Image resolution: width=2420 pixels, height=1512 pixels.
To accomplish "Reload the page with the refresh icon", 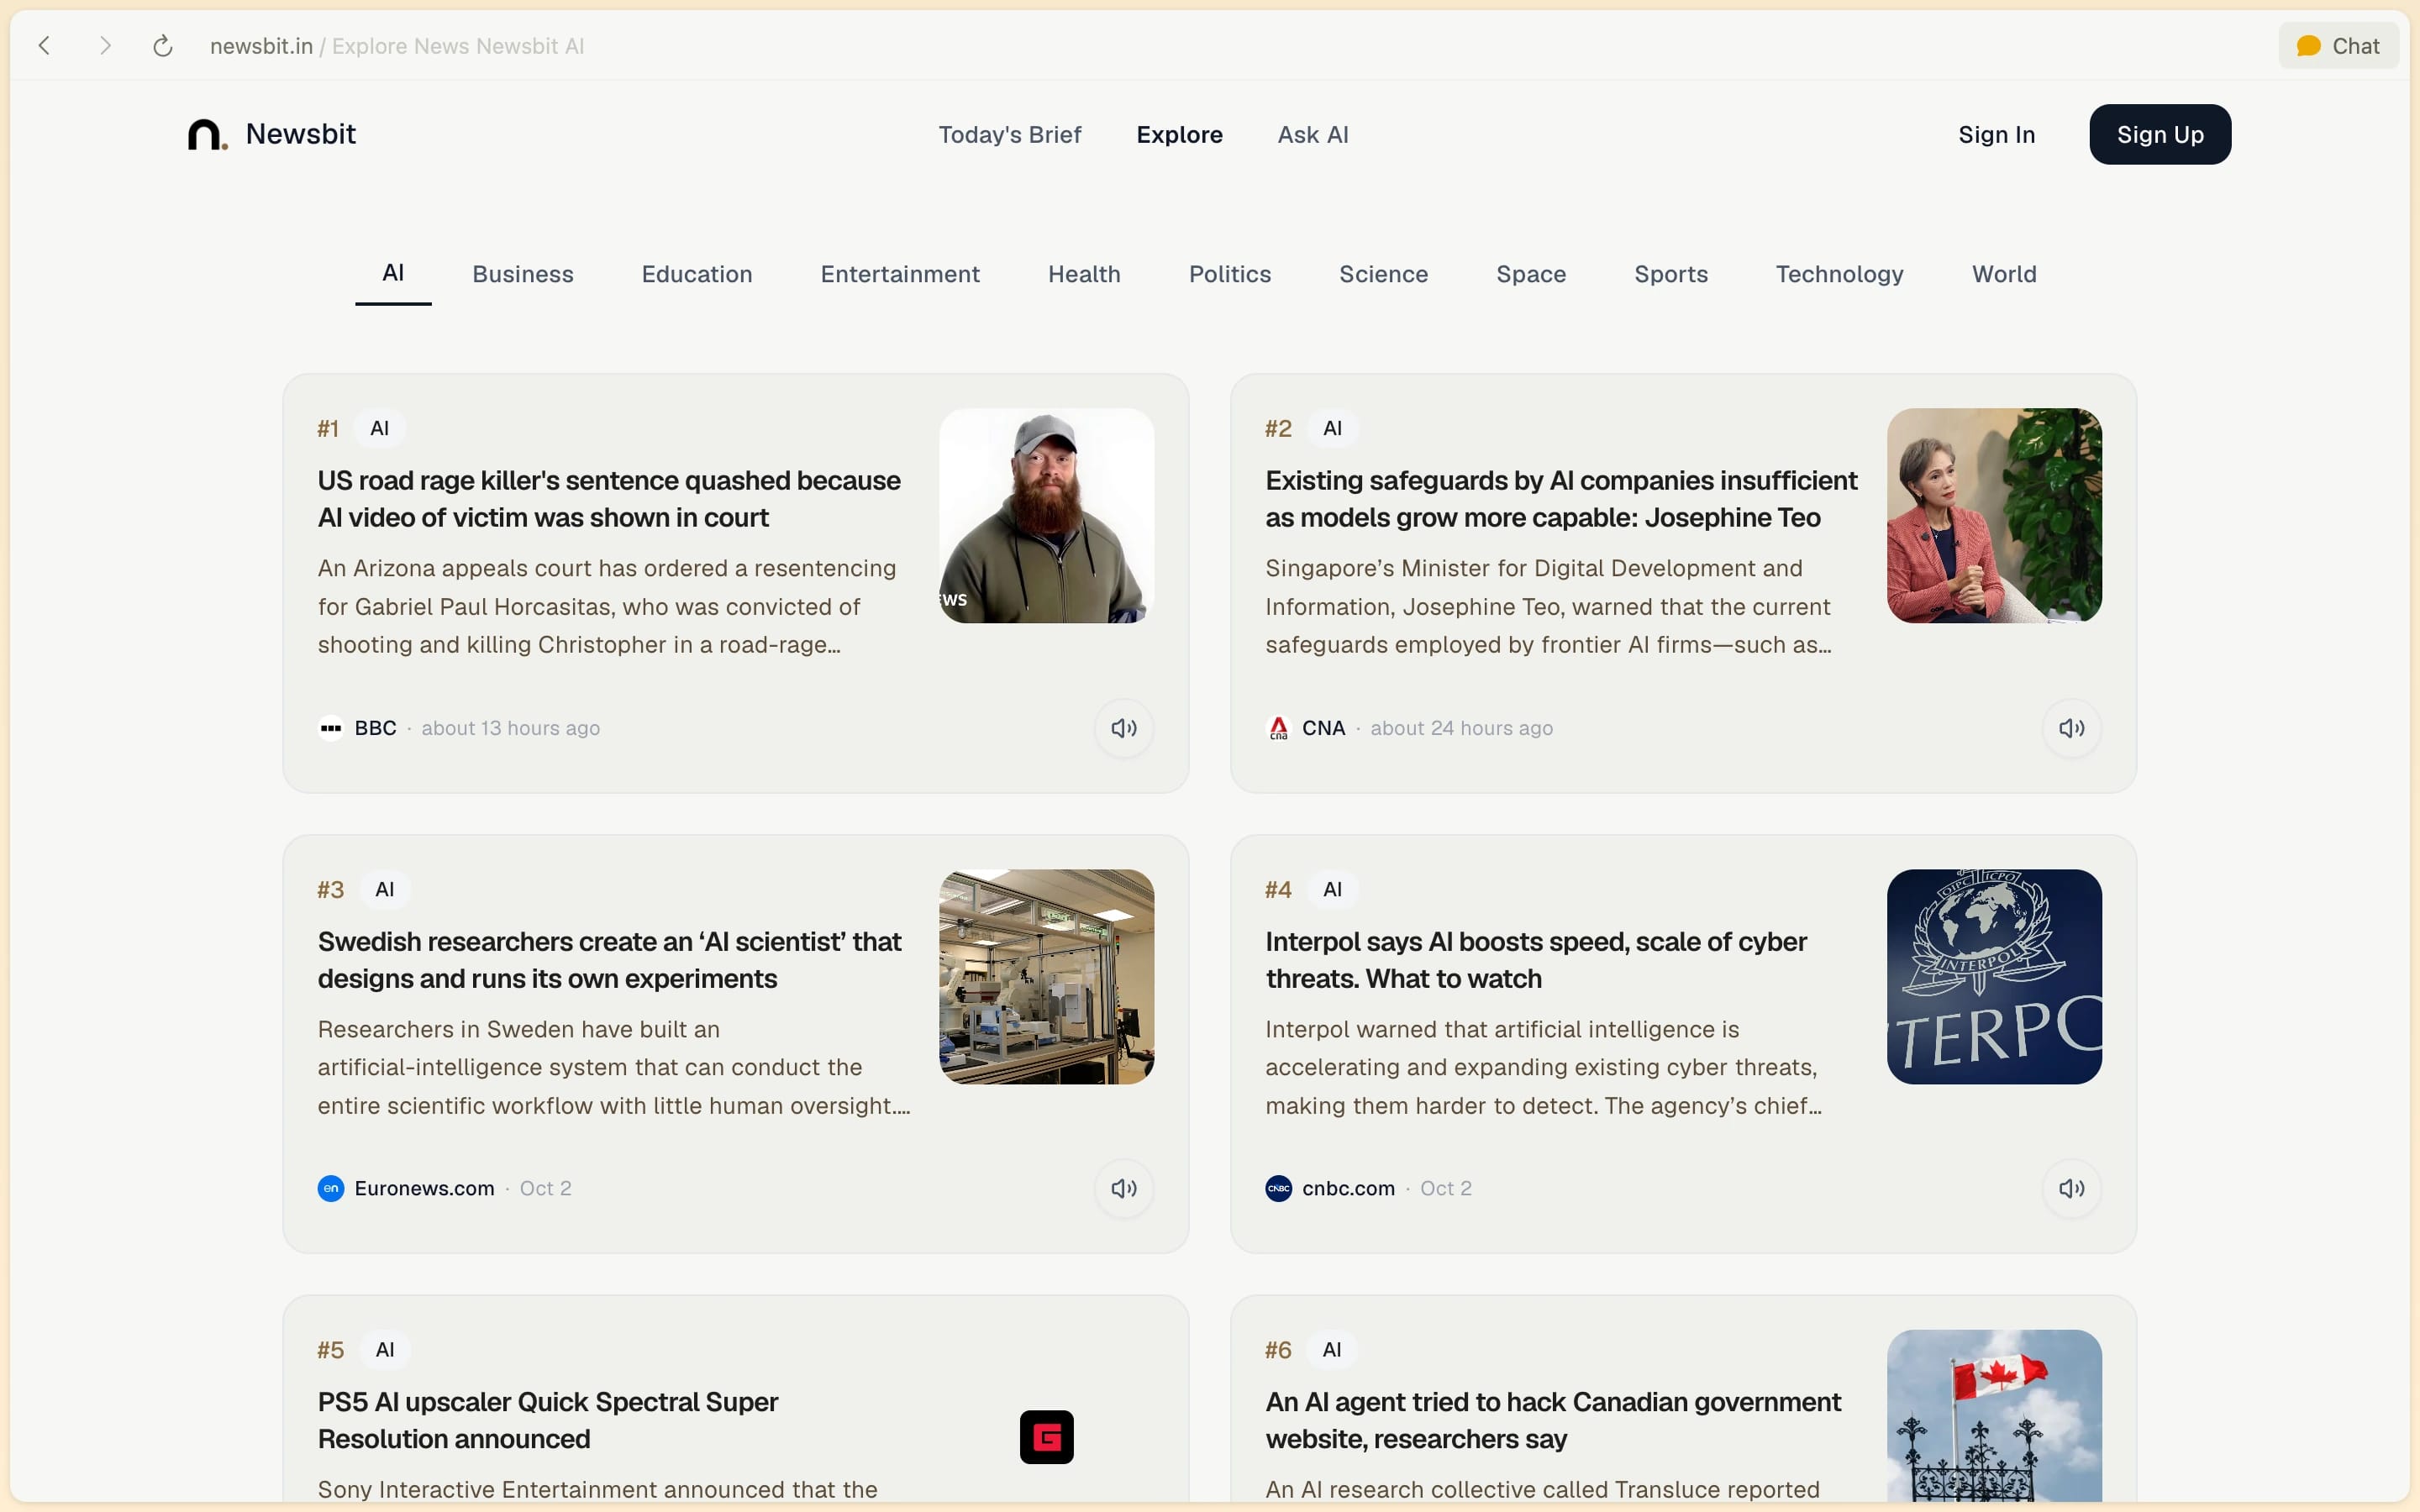I will (163, 46).
